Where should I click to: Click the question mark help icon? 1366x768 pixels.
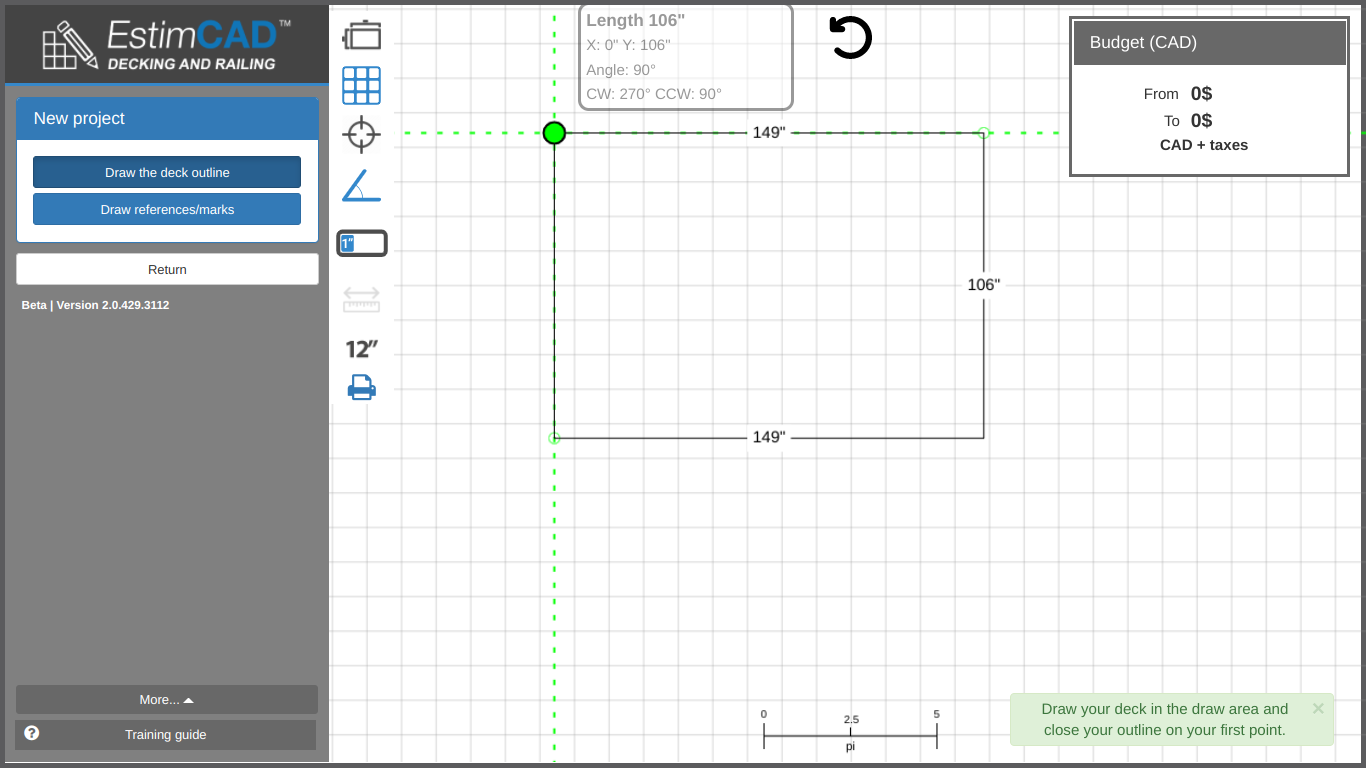click(x=32, y=733)
